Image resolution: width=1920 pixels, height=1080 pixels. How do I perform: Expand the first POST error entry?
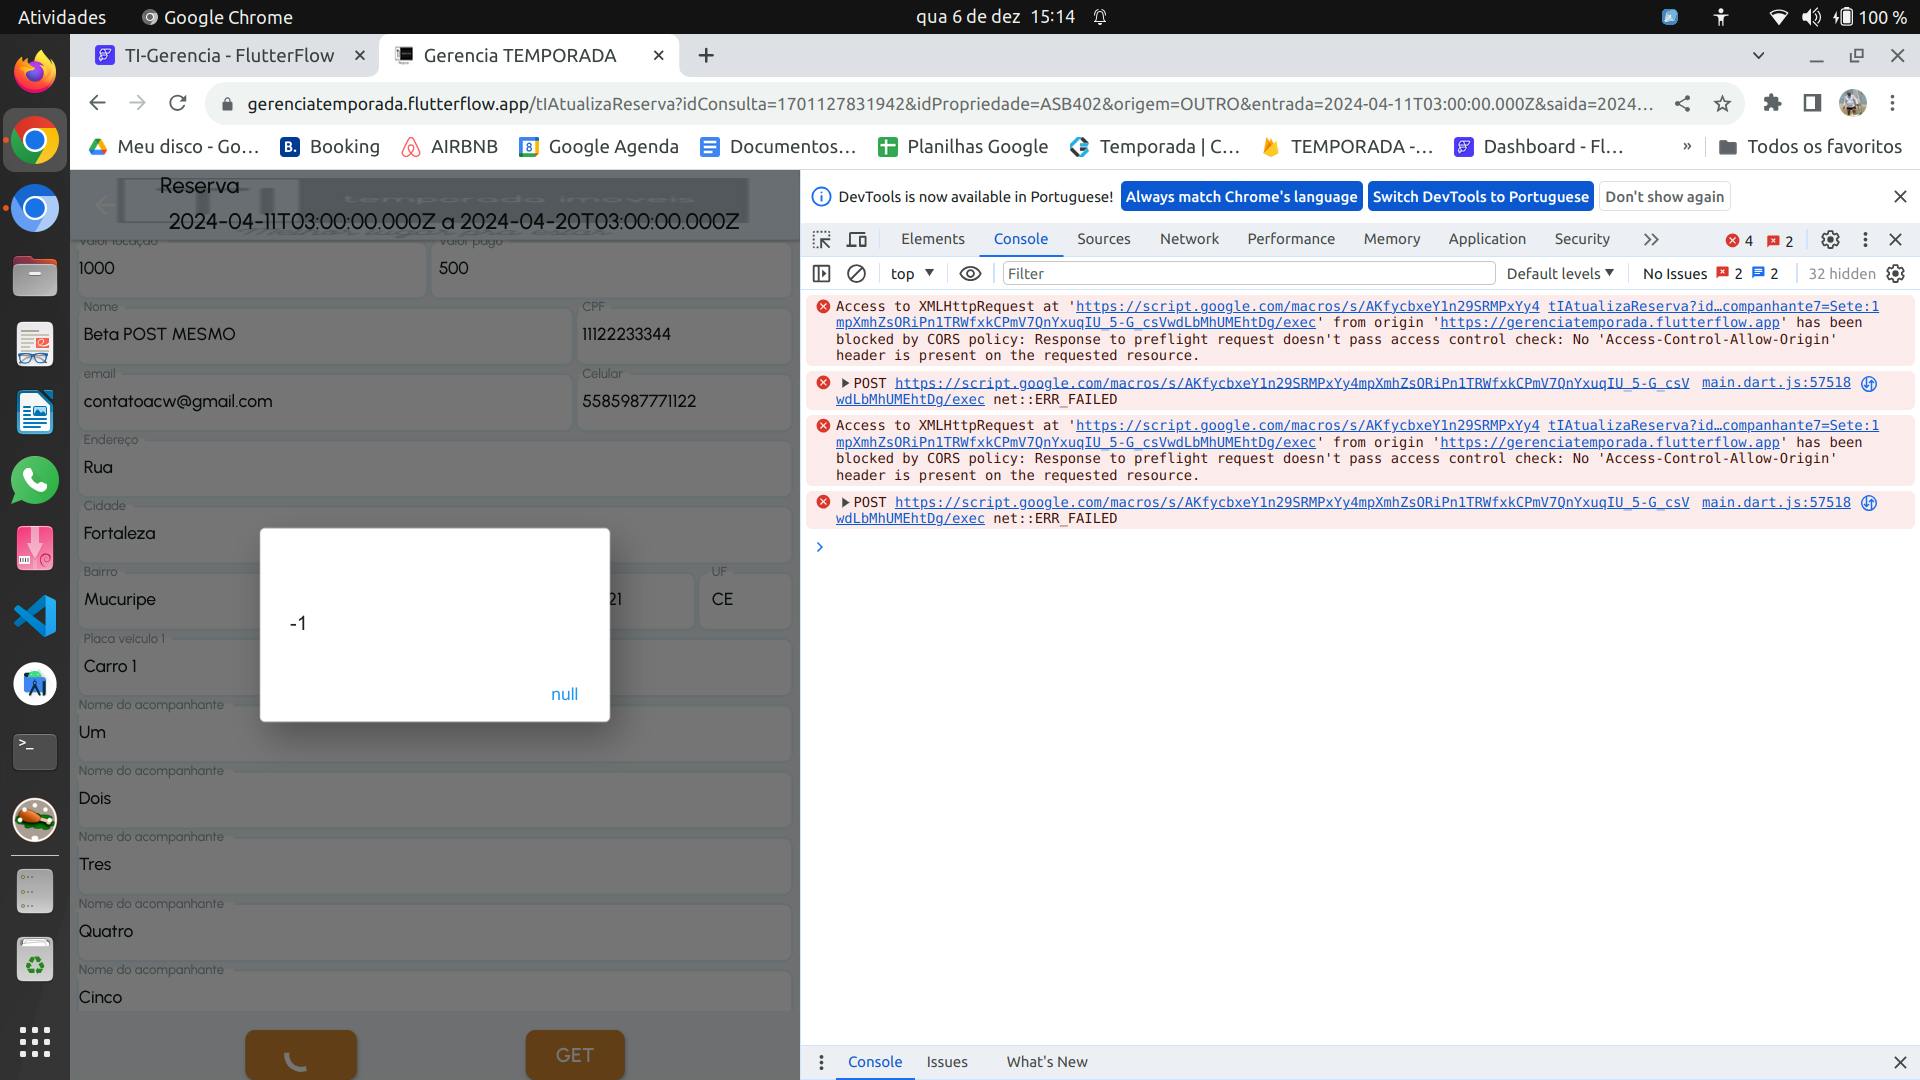tap(845, 383)
